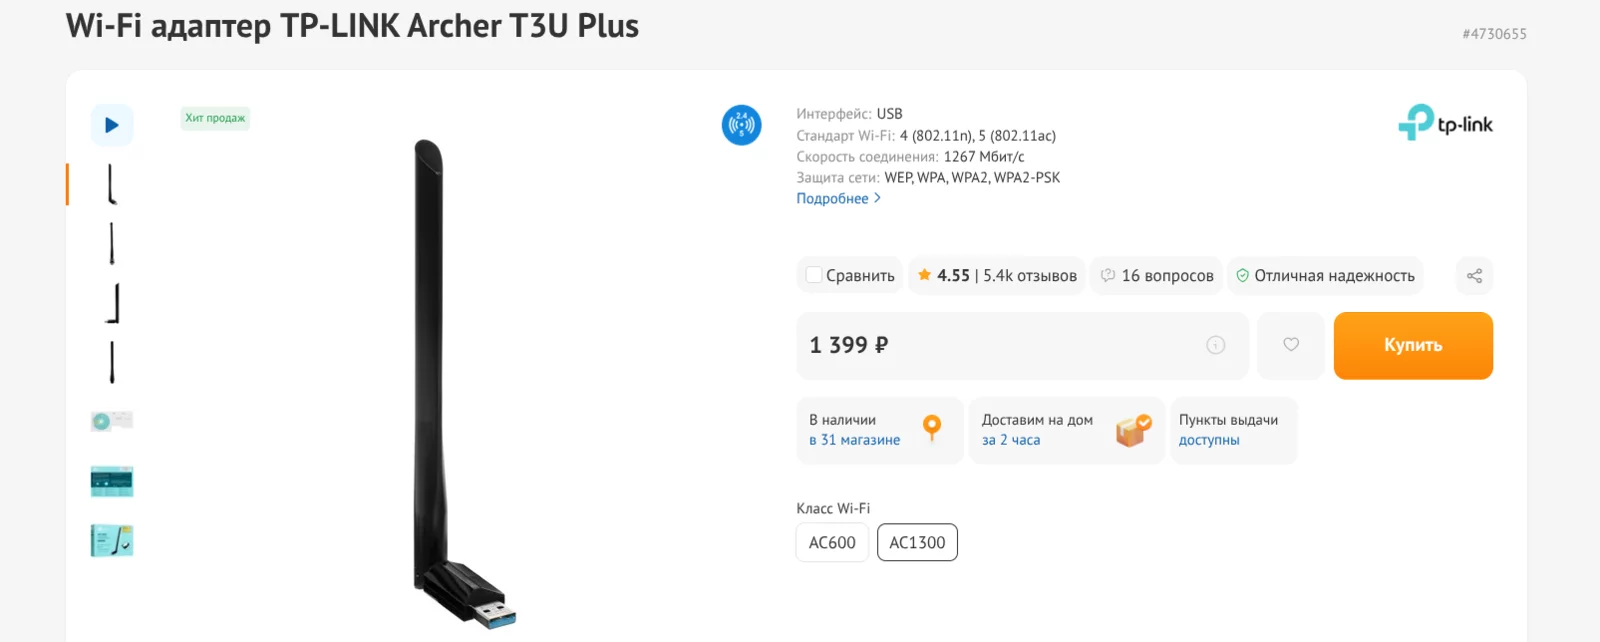Add product to favorites with heart icon
Screen dimensions: 1600x642
1291,345
